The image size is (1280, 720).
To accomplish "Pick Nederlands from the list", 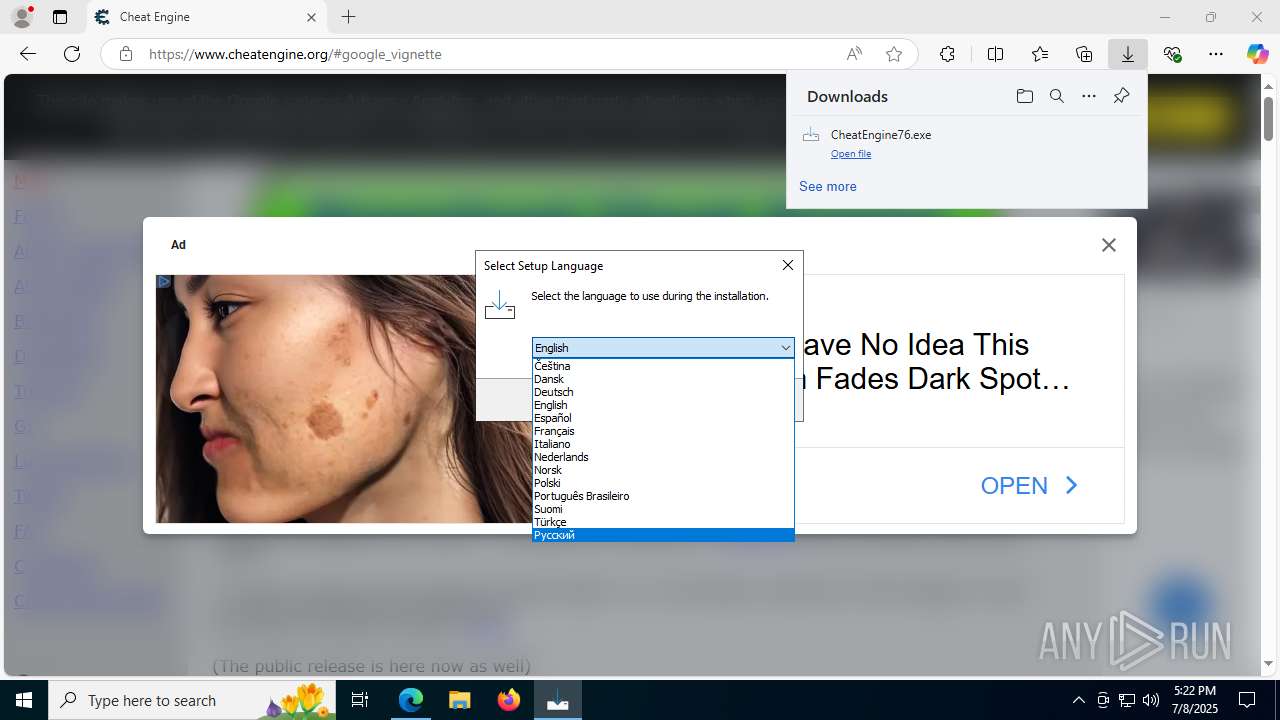I will (x=663, y=457).
